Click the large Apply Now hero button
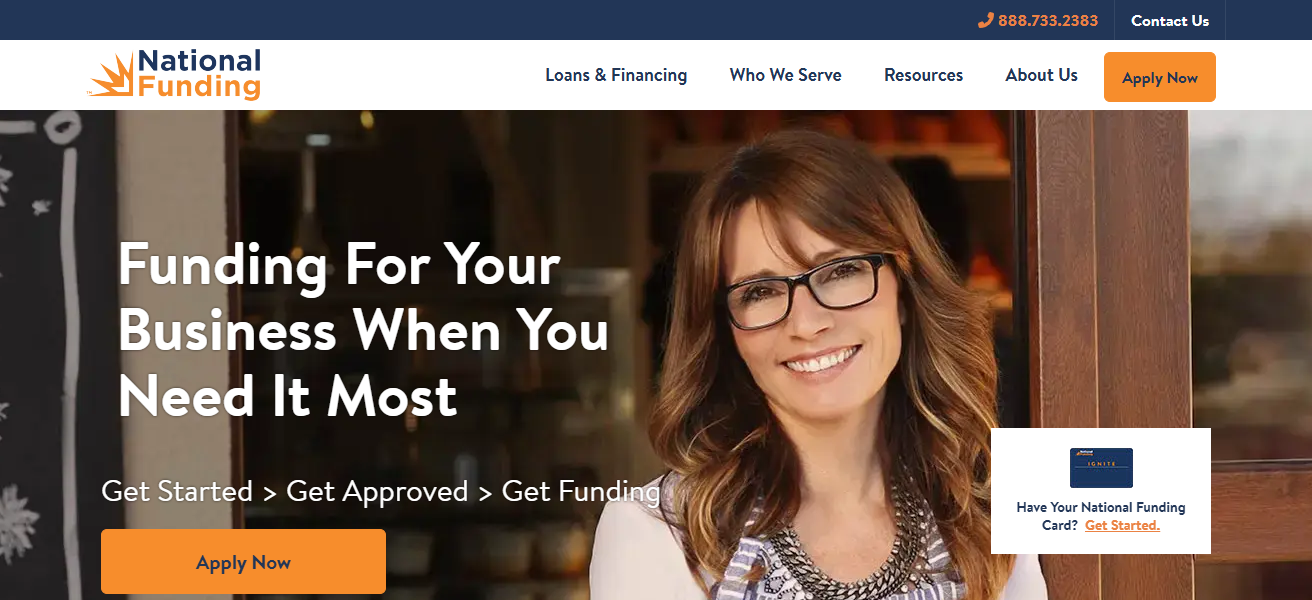Viewport: 1312px width, 600px height. coord(243,562)
